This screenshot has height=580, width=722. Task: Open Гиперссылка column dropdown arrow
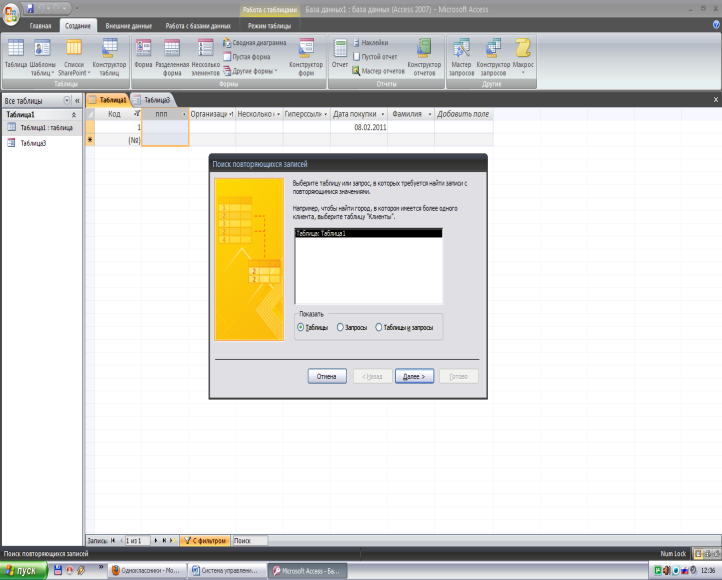click(x=325, y=114)
